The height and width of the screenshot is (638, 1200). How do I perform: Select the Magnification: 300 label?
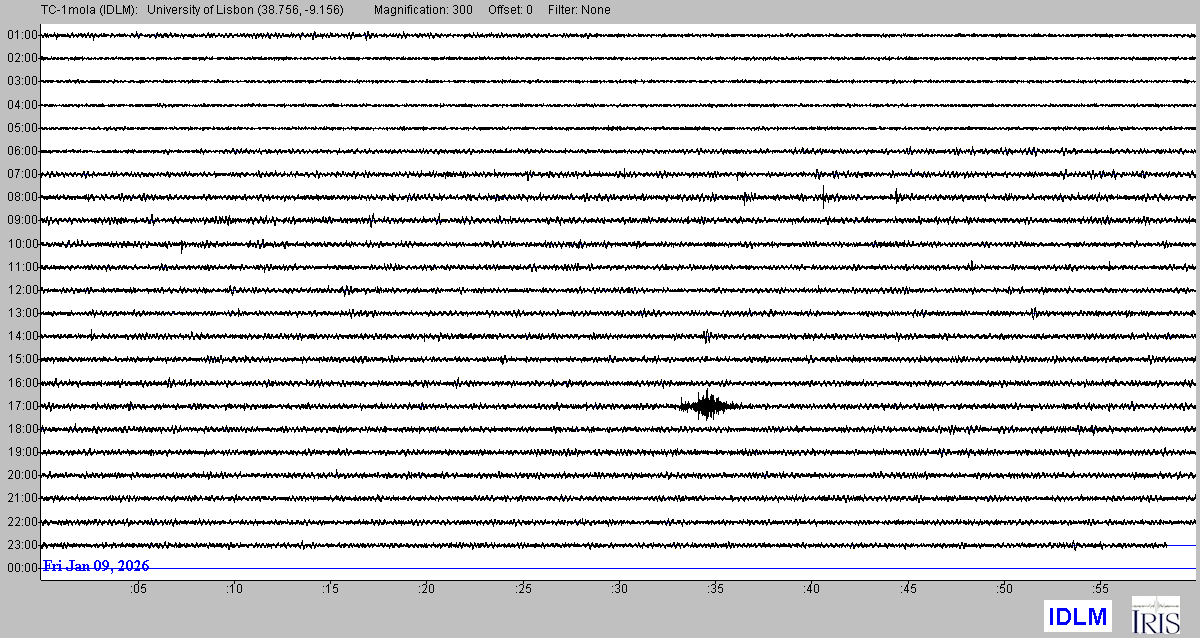[423, 10]
